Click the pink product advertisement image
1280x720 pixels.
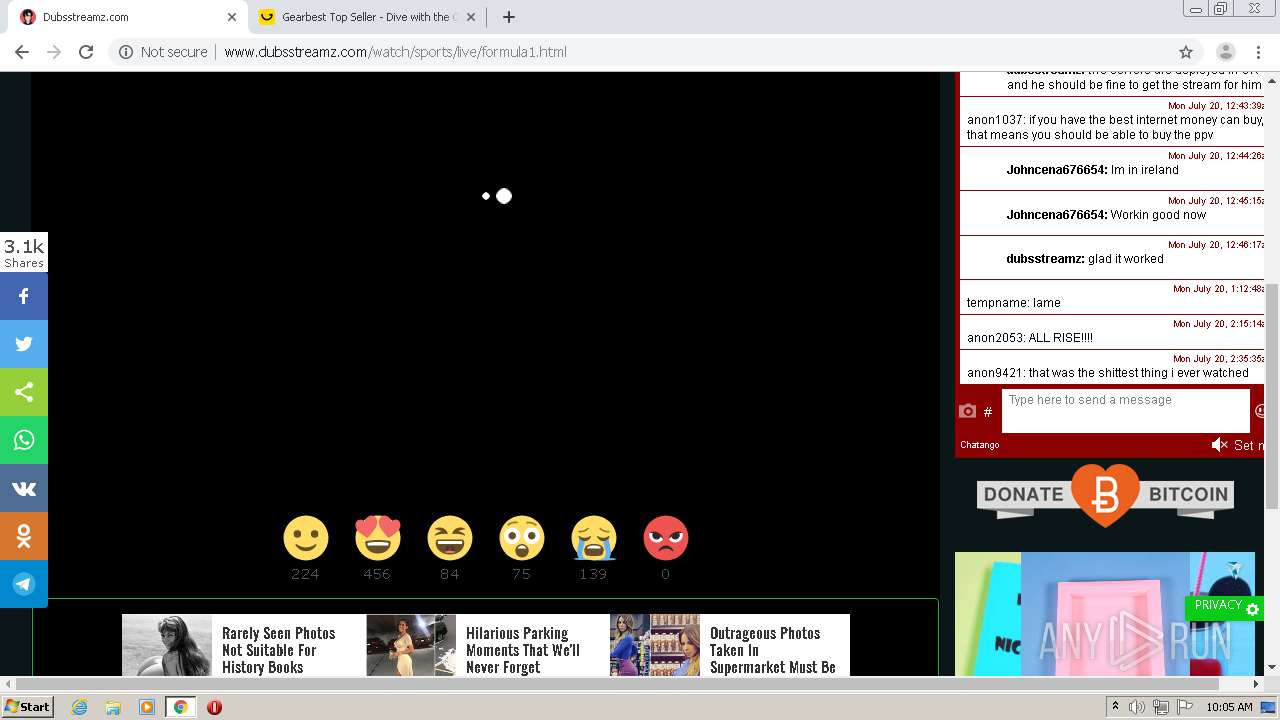coord(1105,614)
